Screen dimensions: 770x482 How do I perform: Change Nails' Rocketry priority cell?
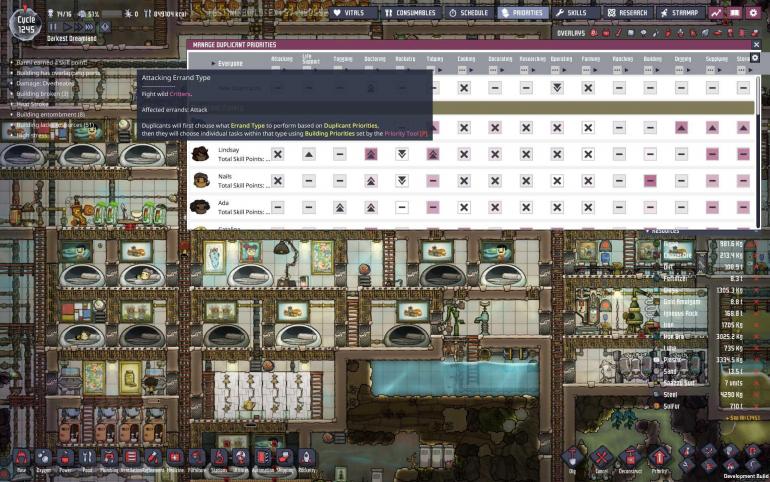402,181
